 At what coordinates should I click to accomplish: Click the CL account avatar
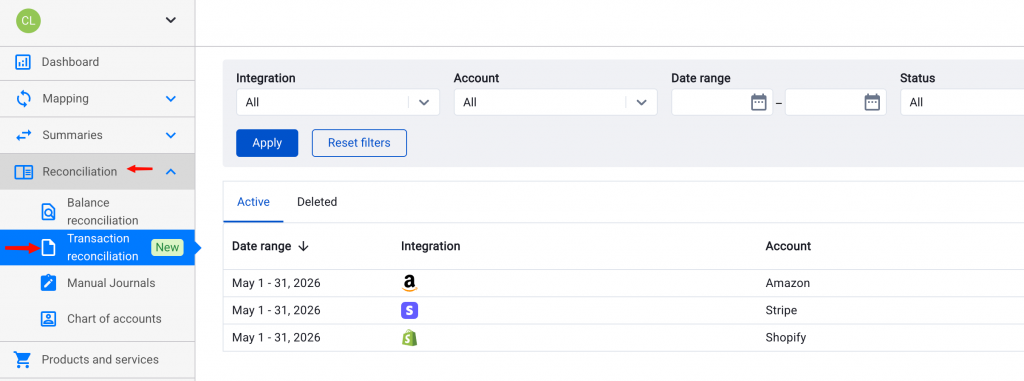pyautogui.click(x=28, y=20)
